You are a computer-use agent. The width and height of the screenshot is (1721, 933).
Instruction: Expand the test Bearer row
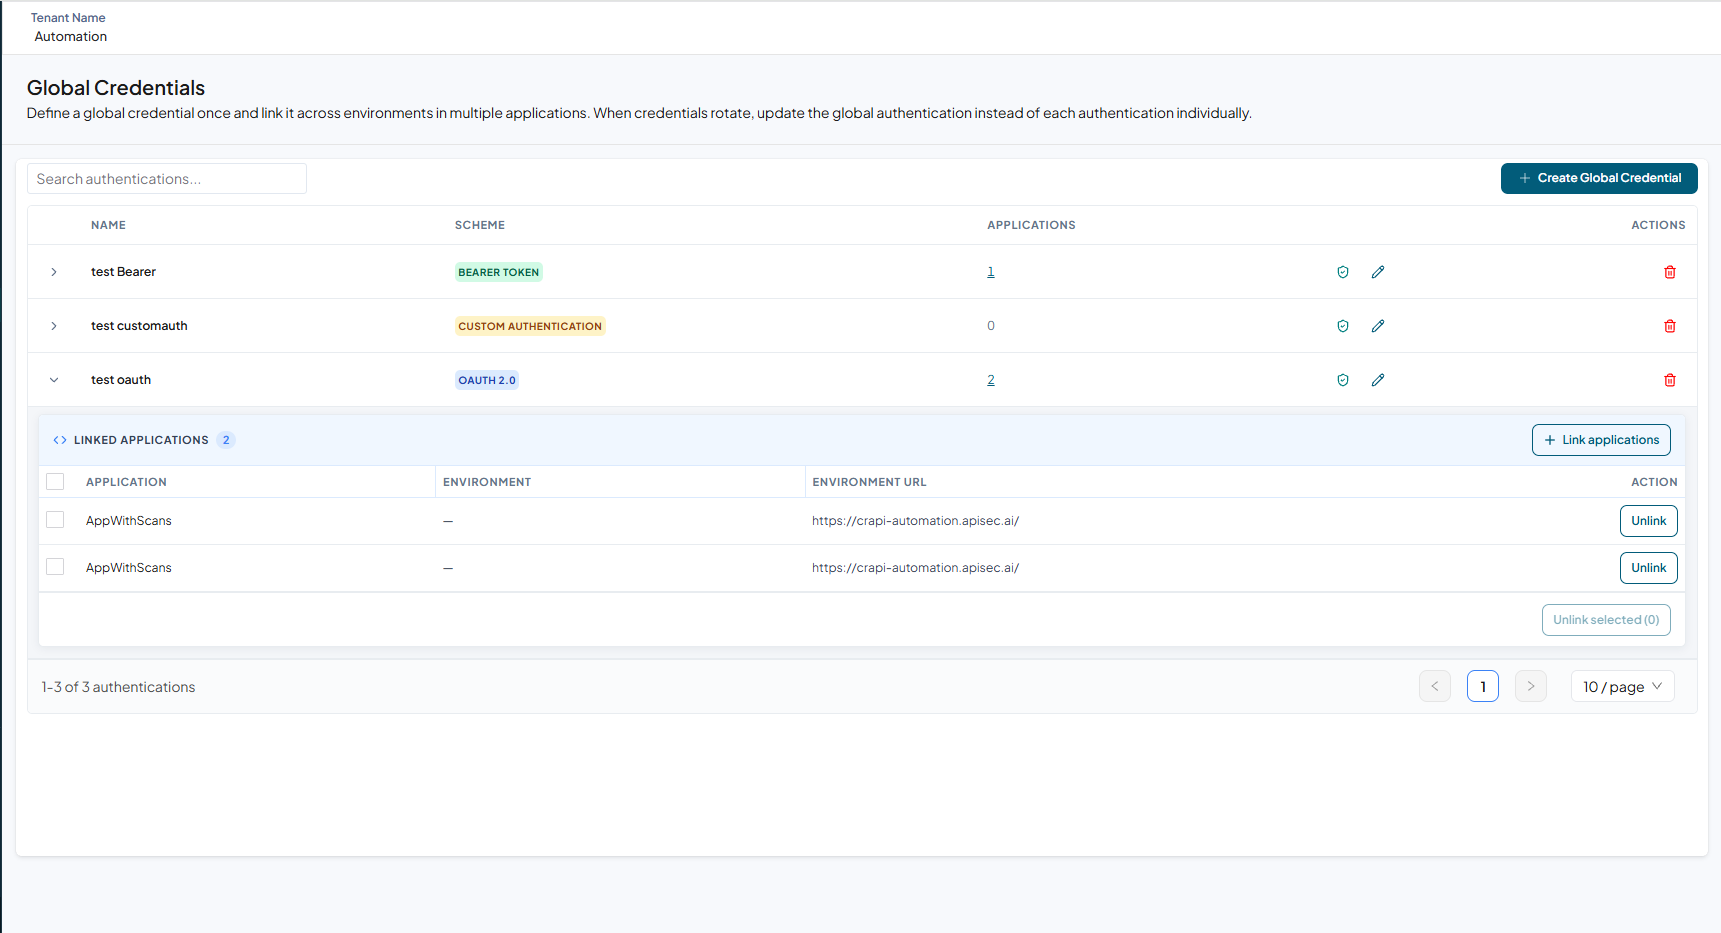(54, 272)
